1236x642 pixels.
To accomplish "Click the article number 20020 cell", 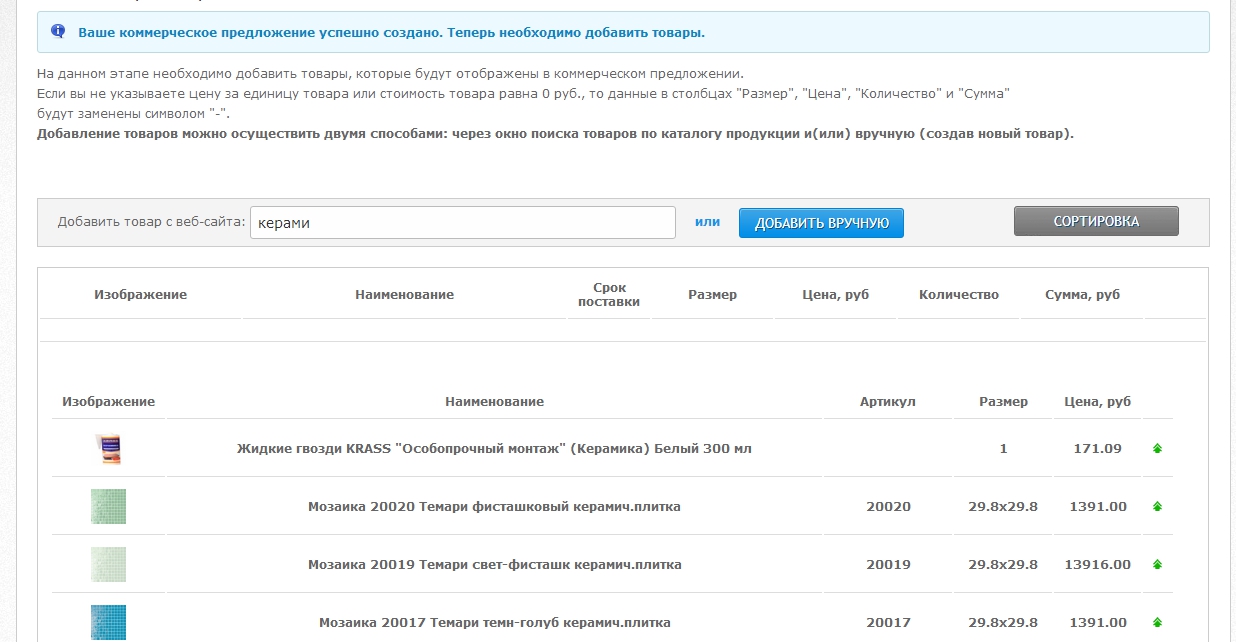I will (888, 507).
